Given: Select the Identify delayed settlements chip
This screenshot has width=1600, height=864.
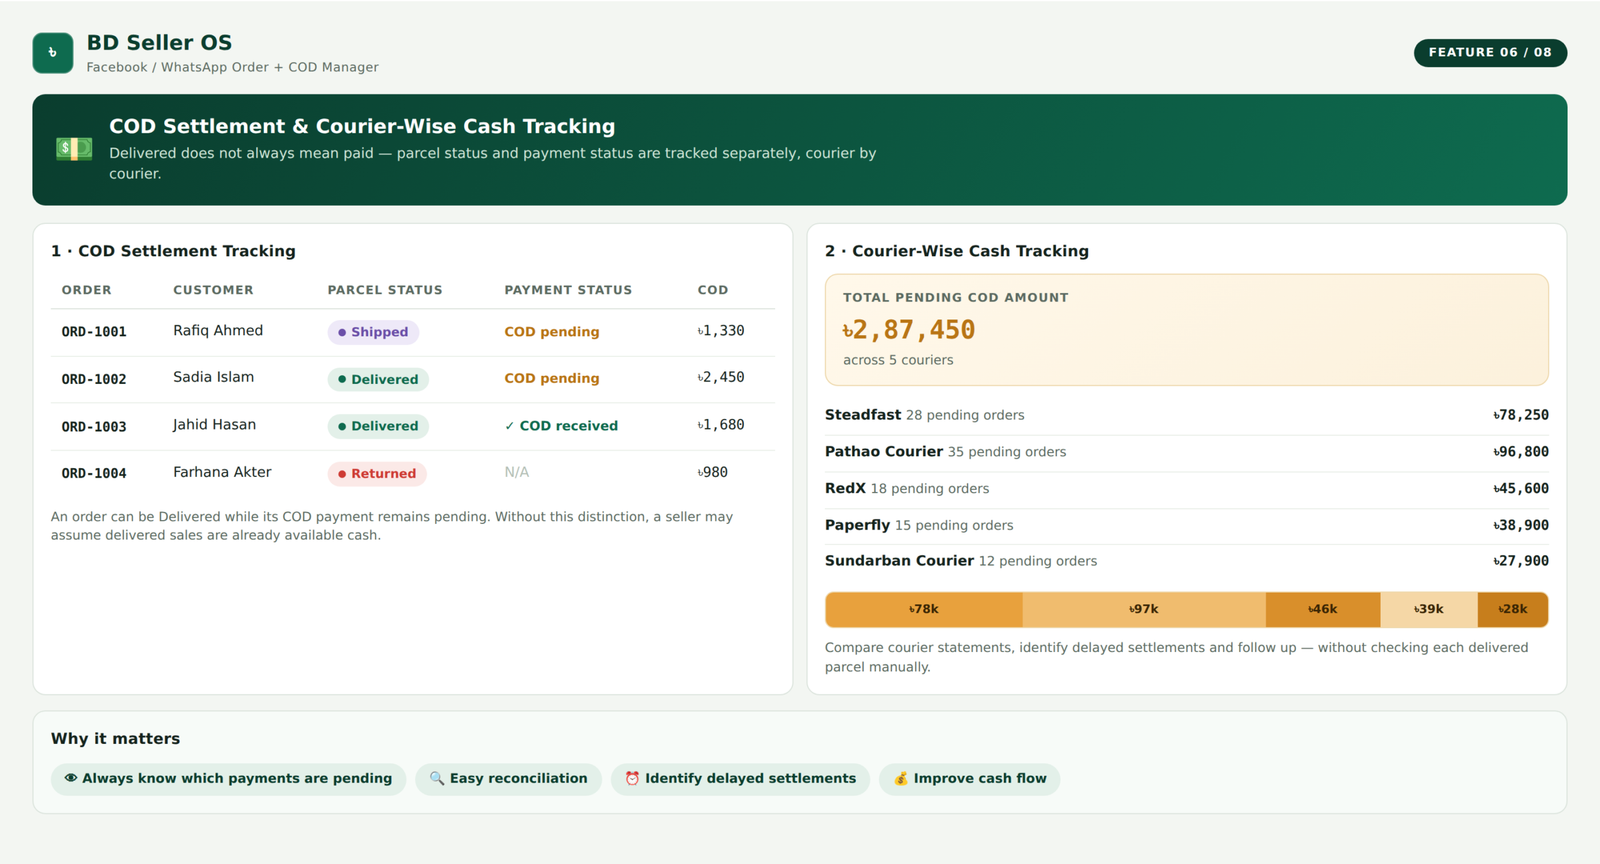Looking at the screenshot, I should point(741,779).
